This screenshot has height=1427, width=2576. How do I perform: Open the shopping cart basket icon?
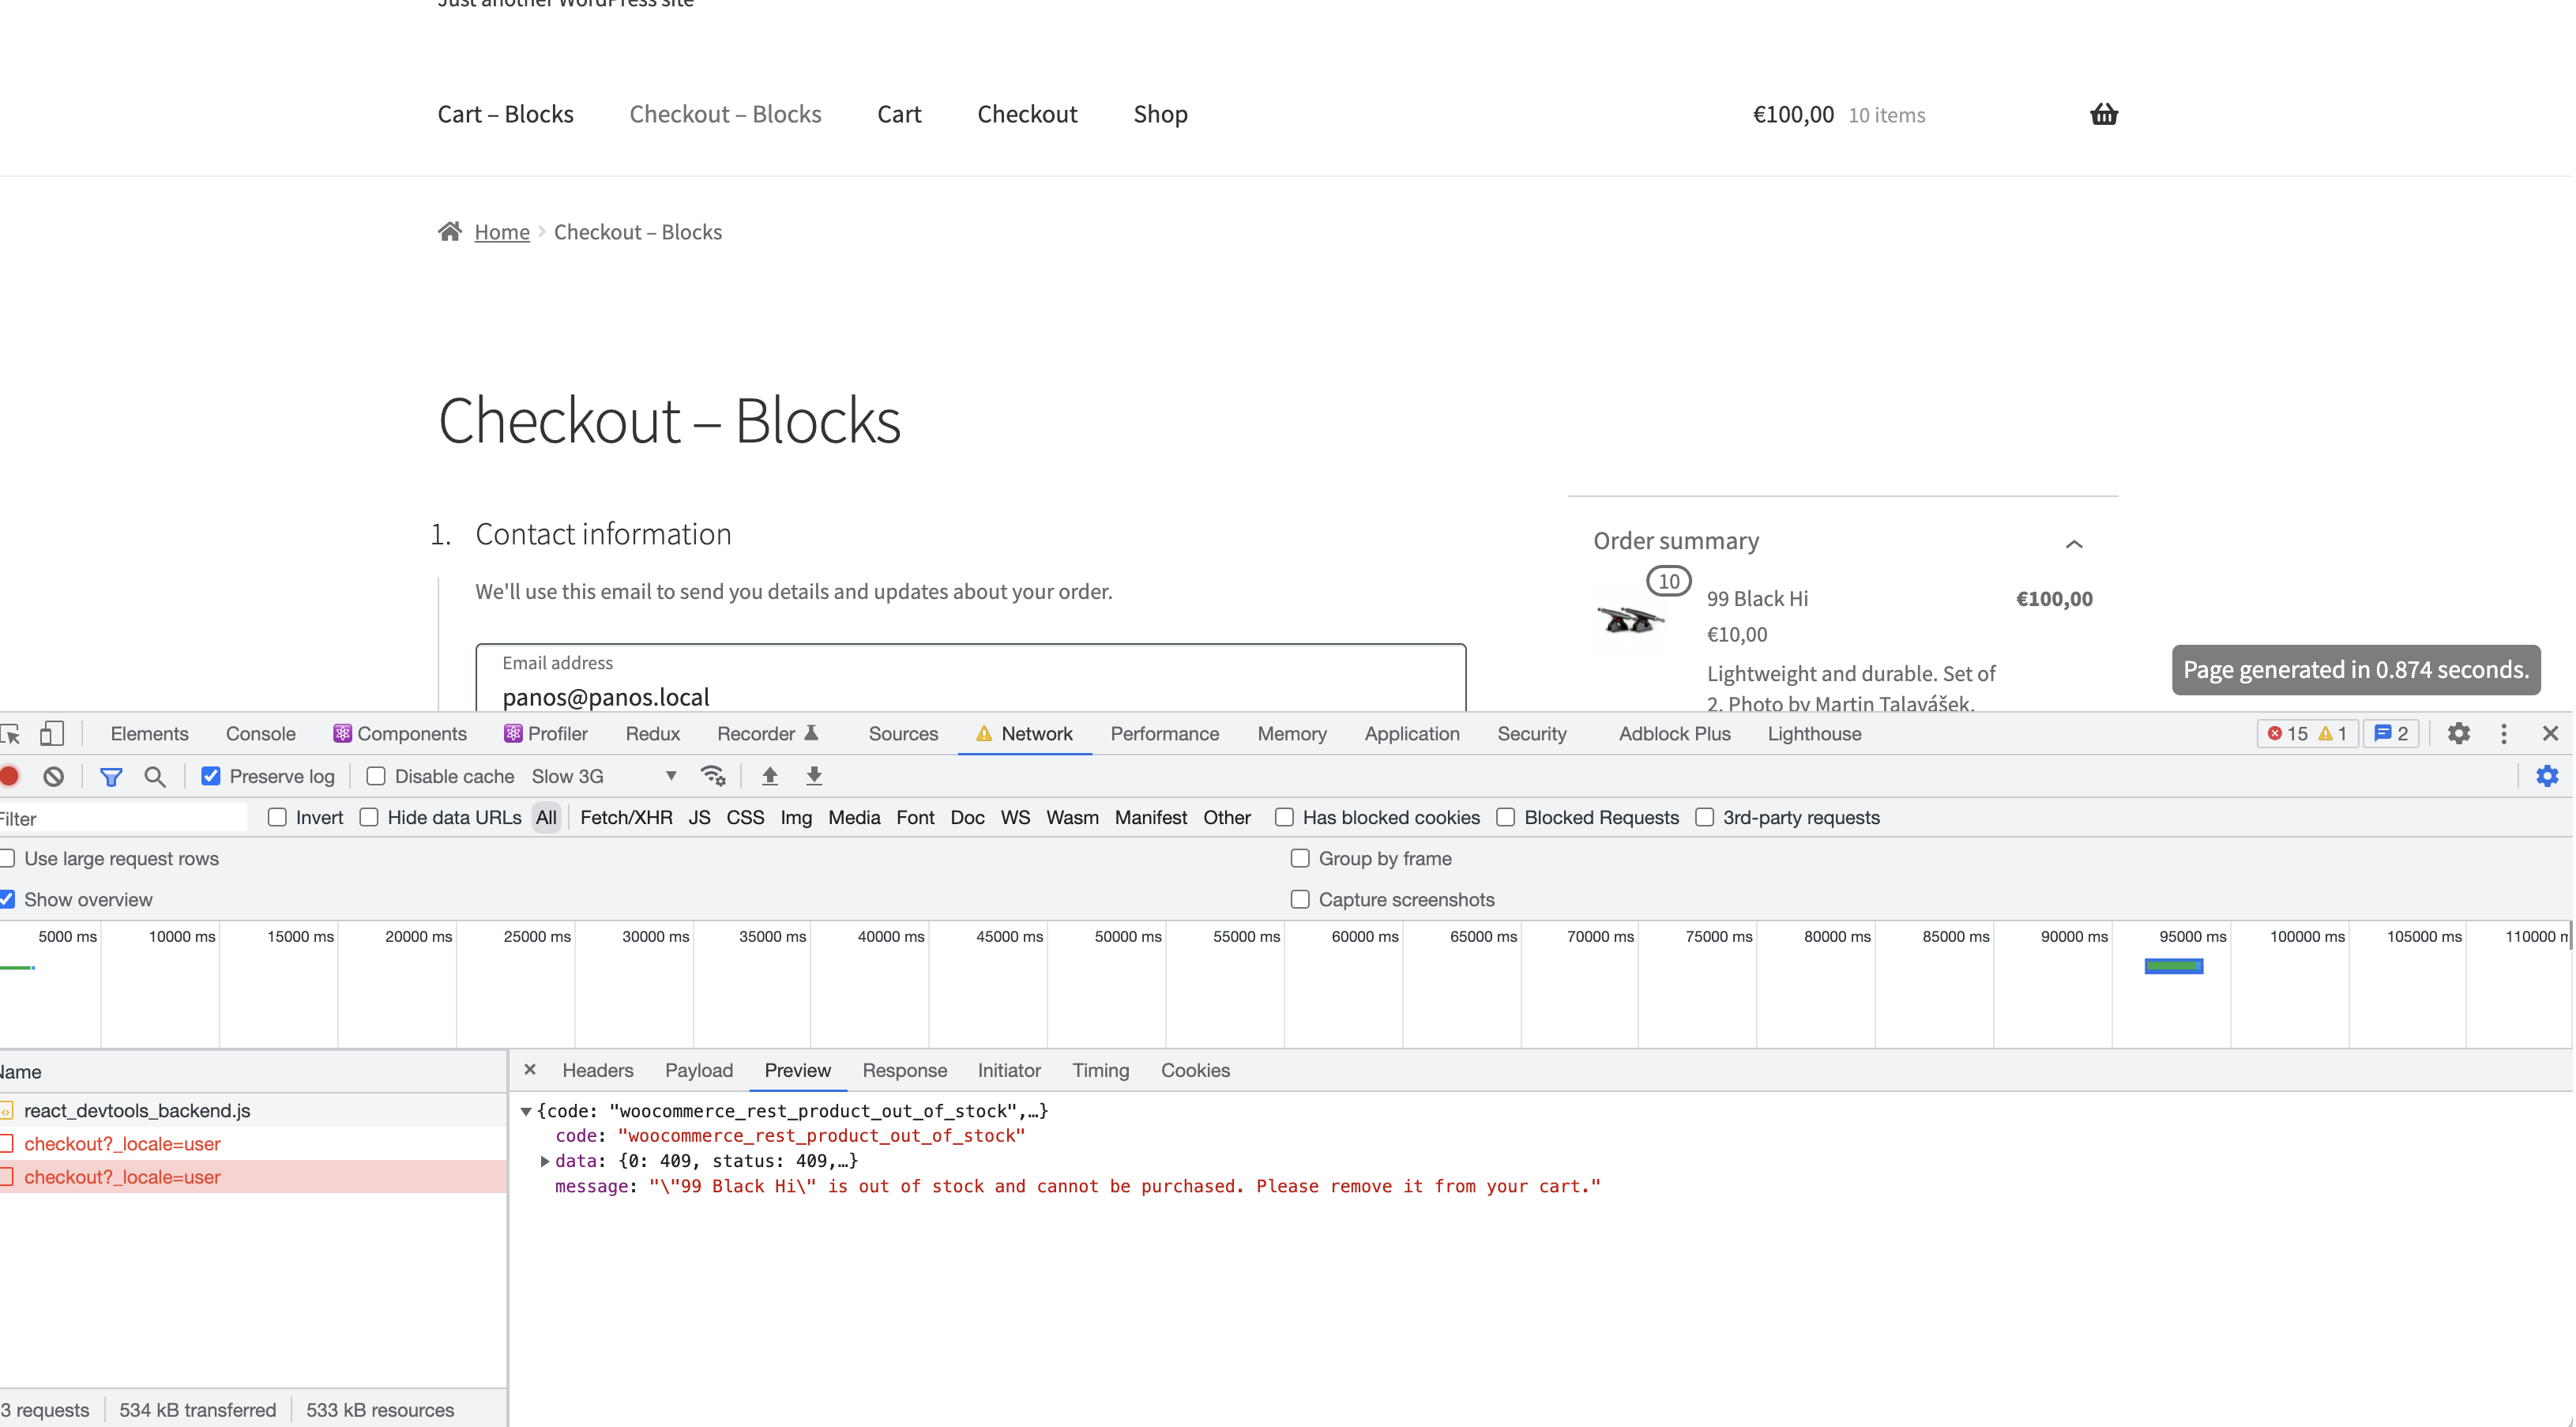(2104, 114)
